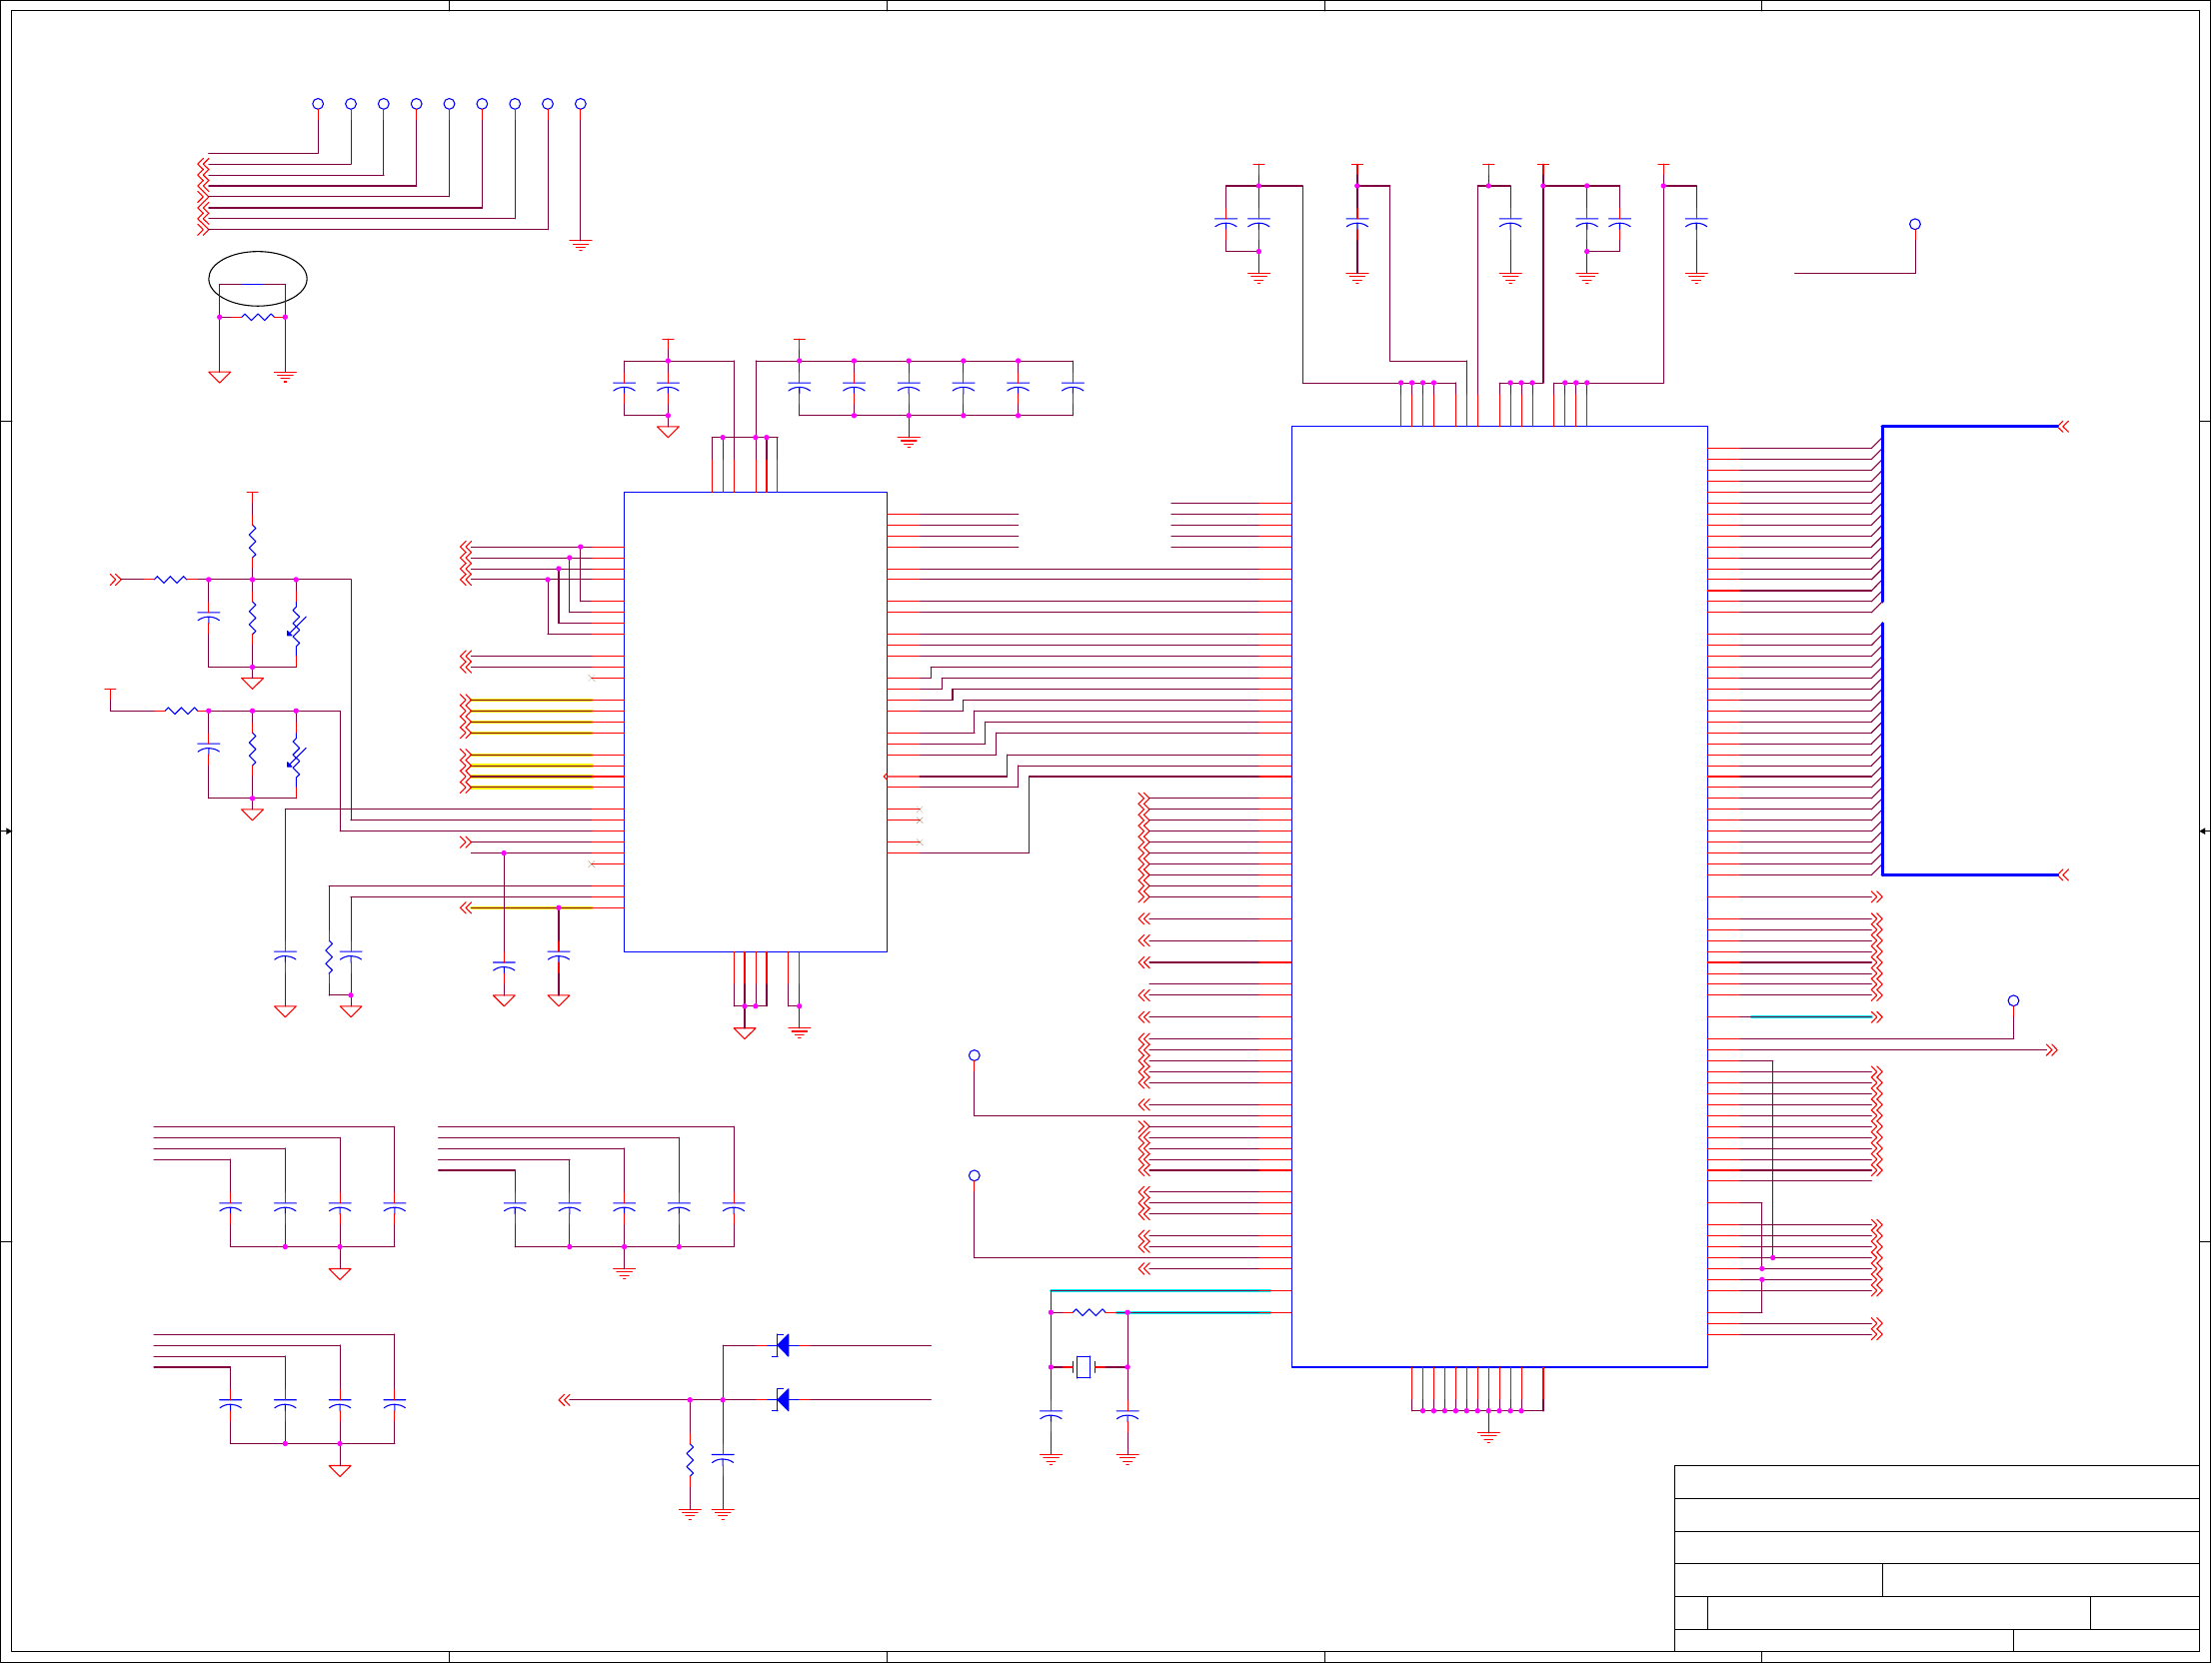Select the lower variable resistor symbol
Screen dimensions: 2212x1663
click(296, 757)
